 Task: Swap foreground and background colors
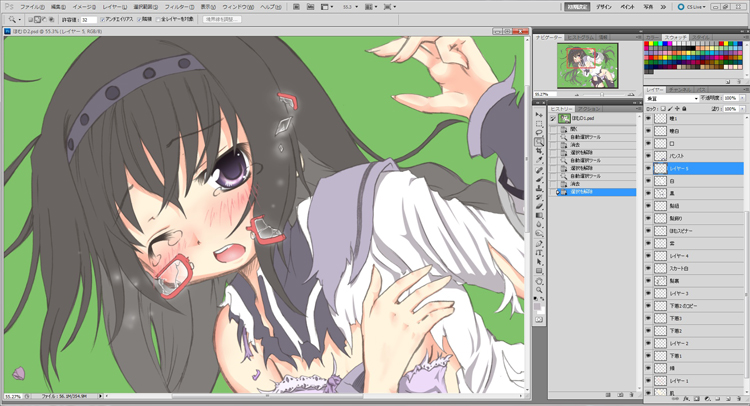point(542,298)
